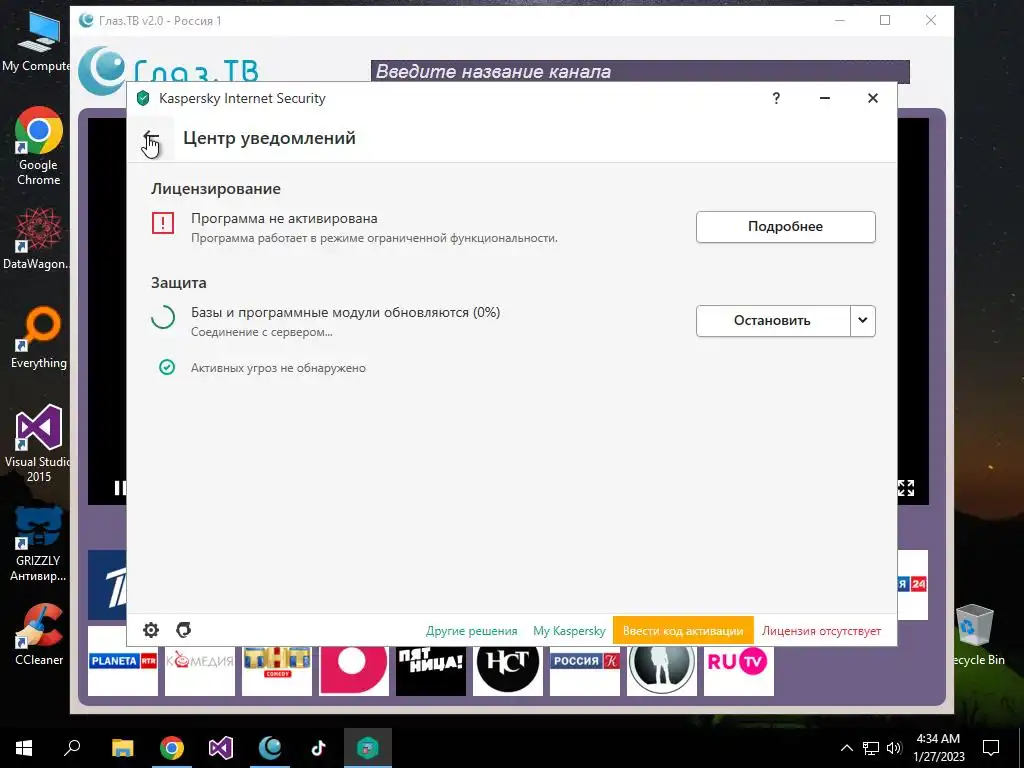Open Google Chrome desktop shortcut

point(39,146)
